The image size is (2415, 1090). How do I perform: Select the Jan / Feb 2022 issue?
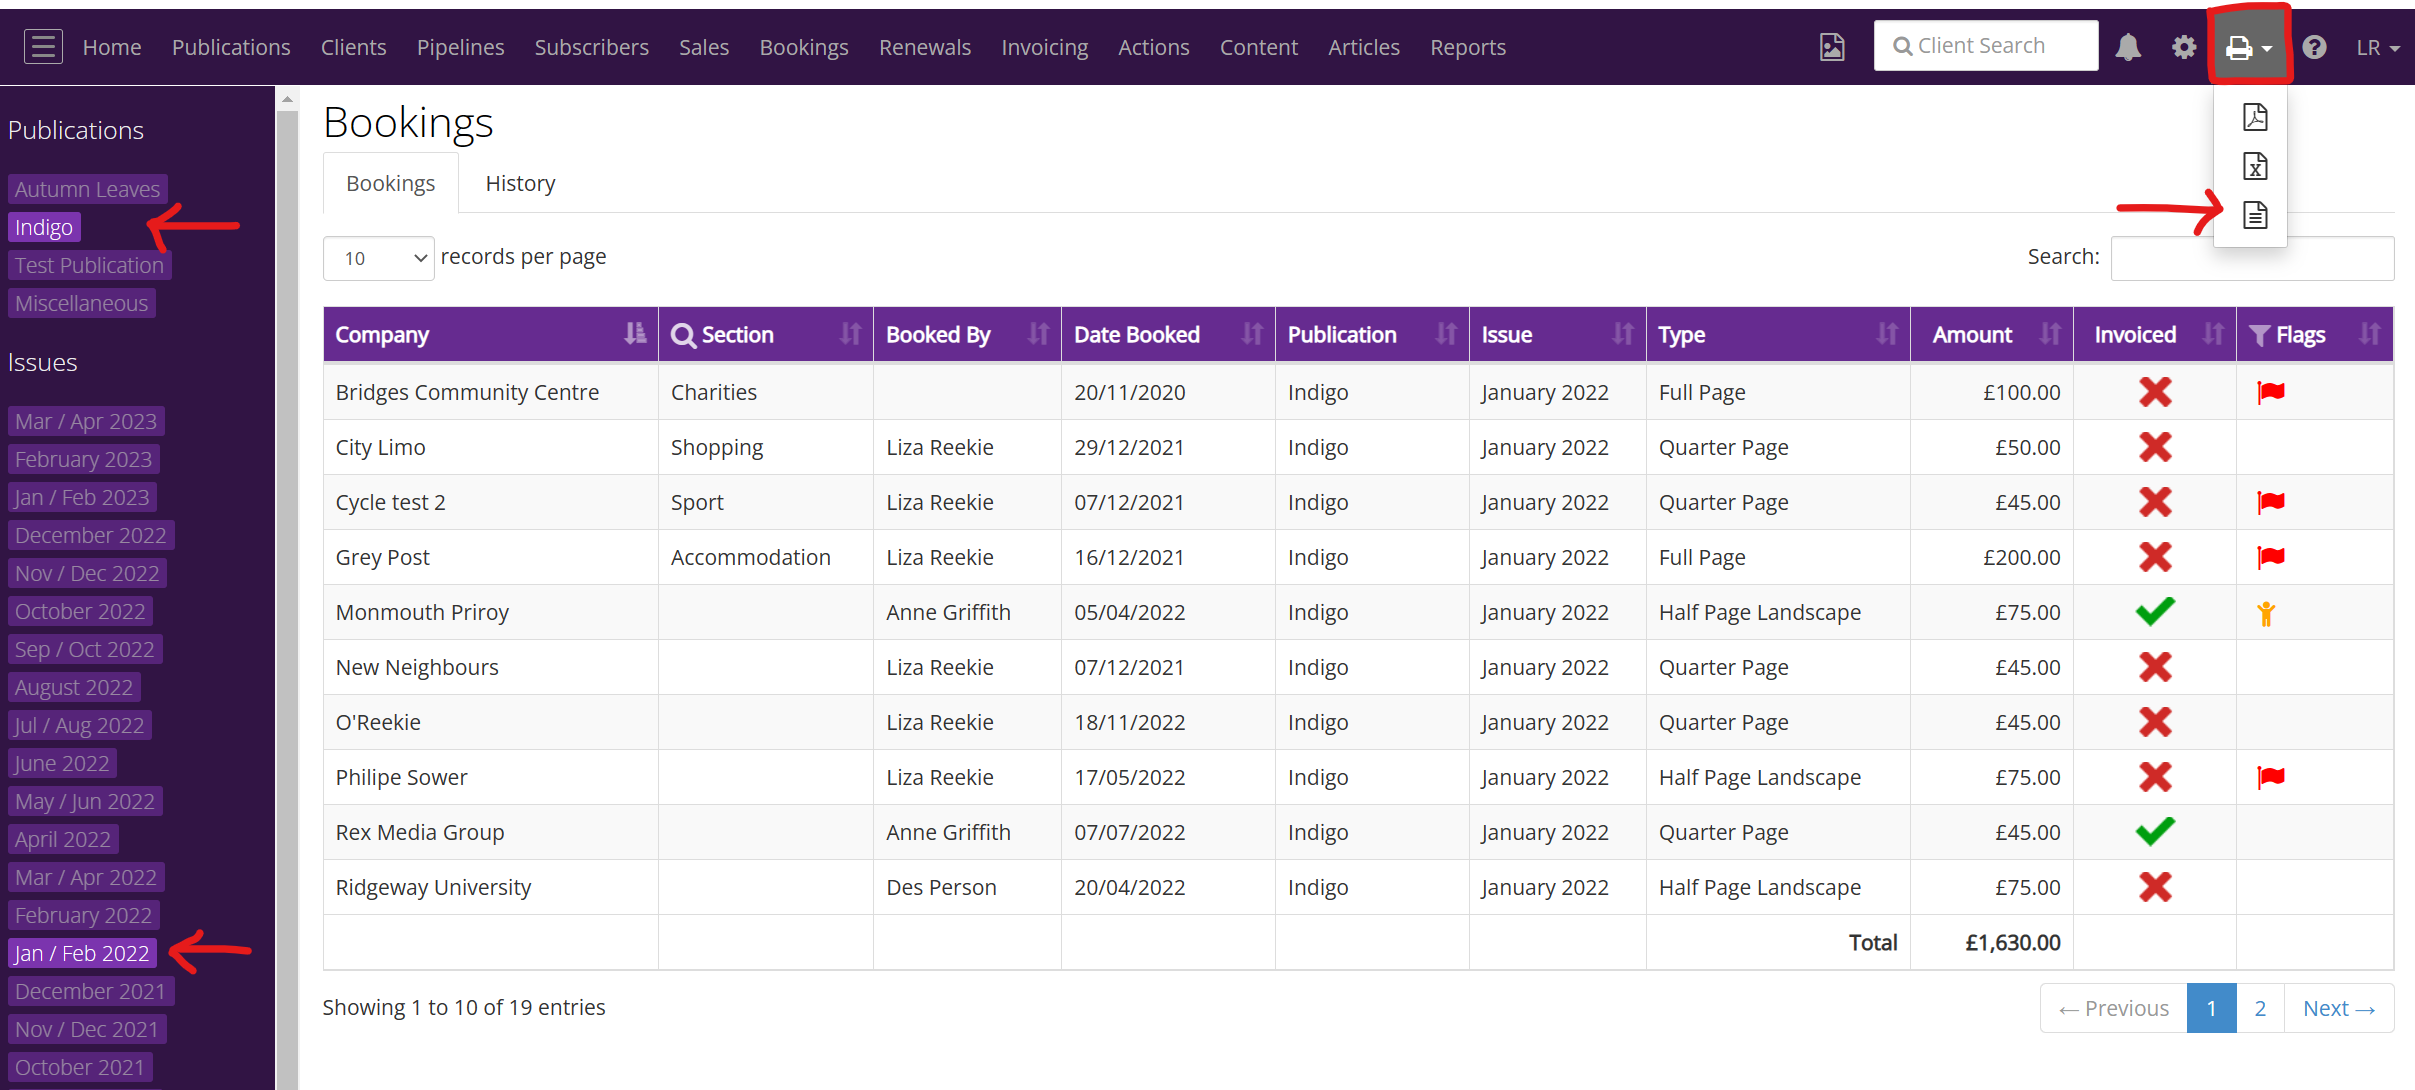click(x=82, y=953)
